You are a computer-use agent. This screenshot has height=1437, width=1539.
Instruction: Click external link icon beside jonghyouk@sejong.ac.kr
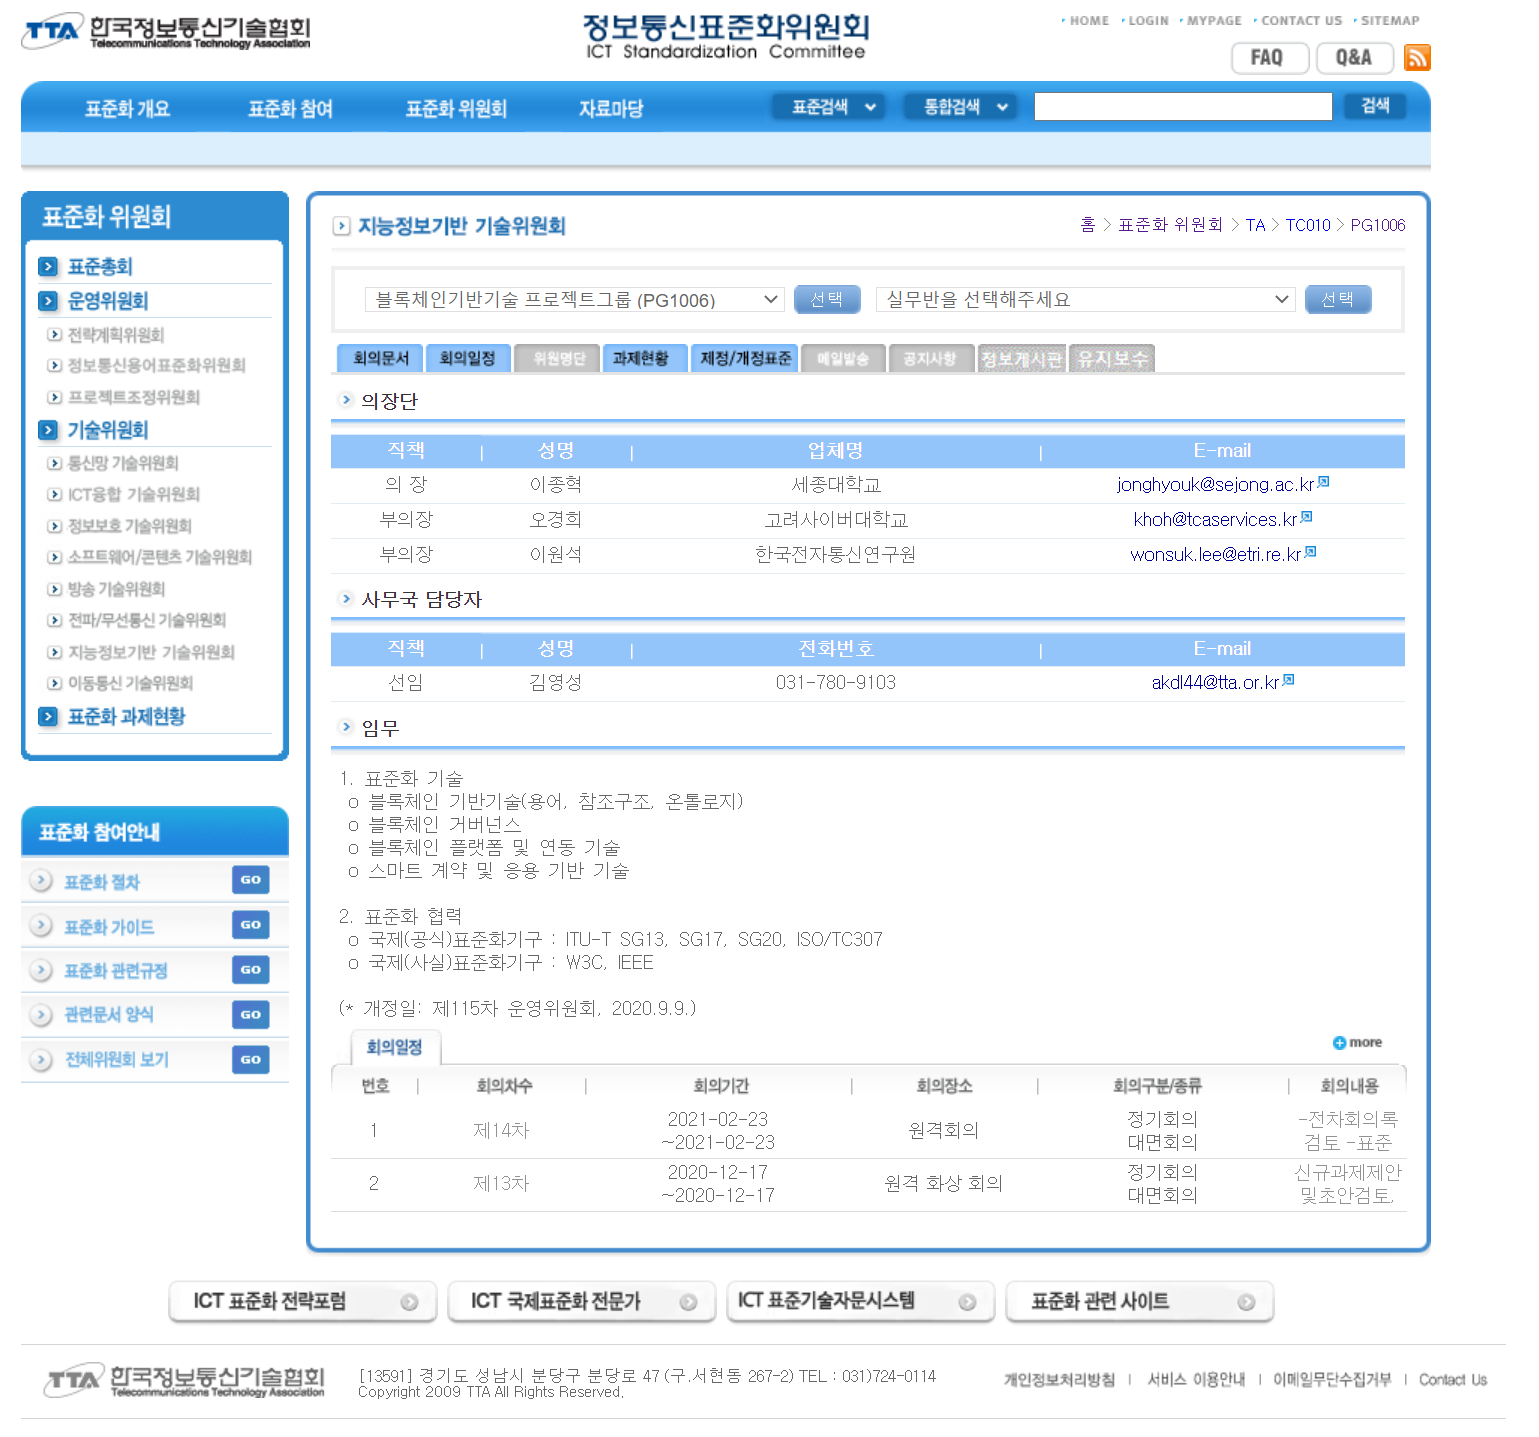pyautogui.click(x=1324, y=482)
